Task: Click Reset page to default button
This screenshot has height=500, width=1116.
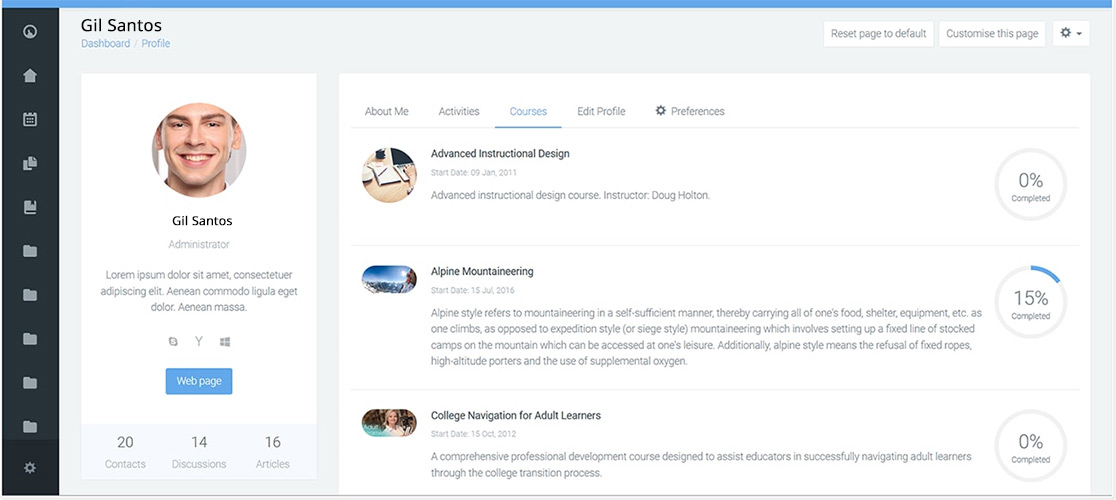Action: [x=878, y=33]
